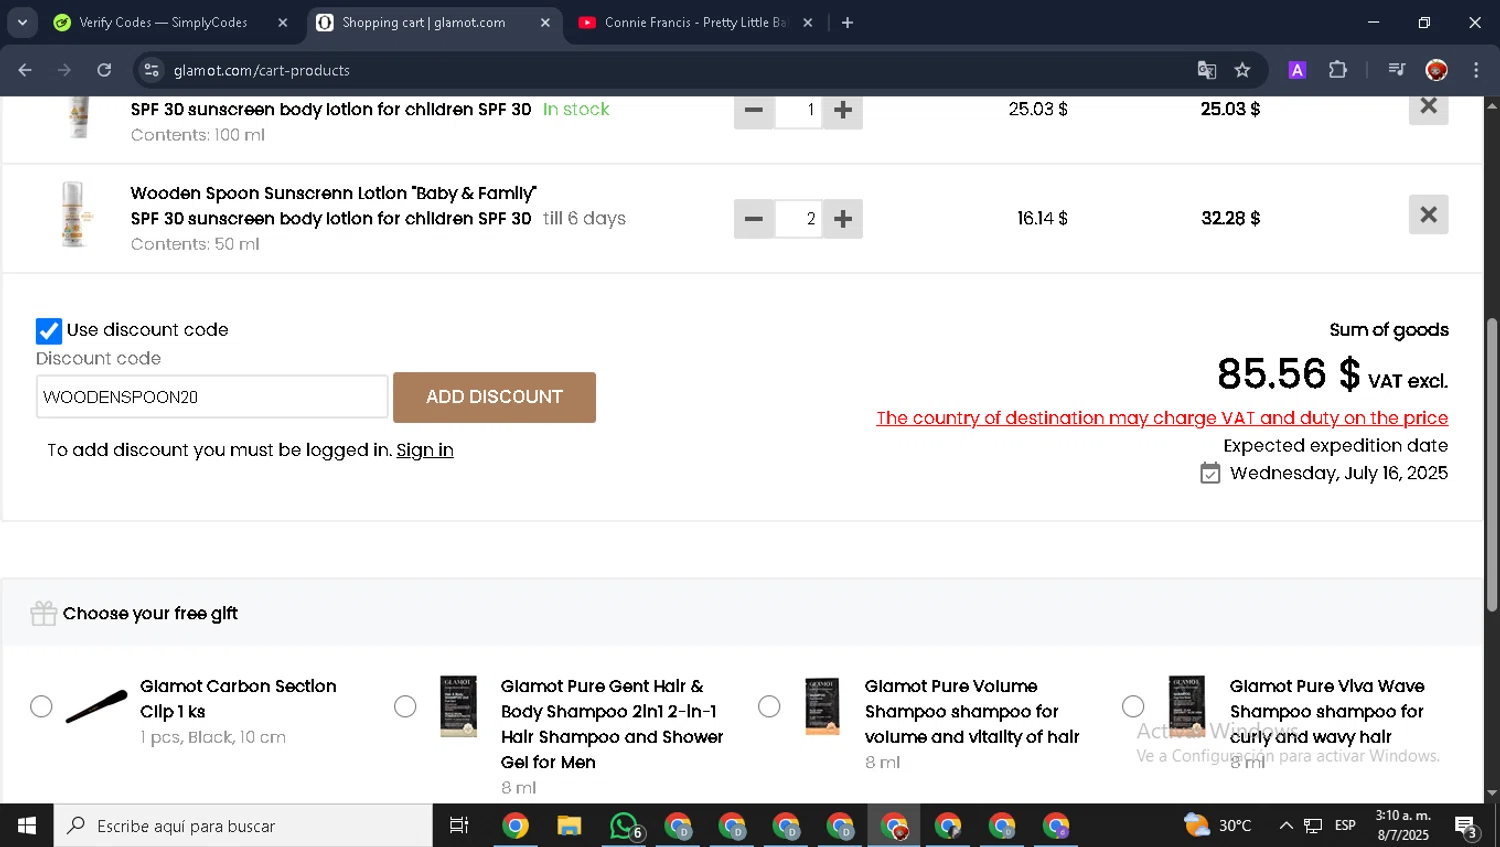Viewport: 1500px width, 847px height.
Task: Open the VAT and duty notice link
Action: pyautogui.click(x=1162, y=418)
